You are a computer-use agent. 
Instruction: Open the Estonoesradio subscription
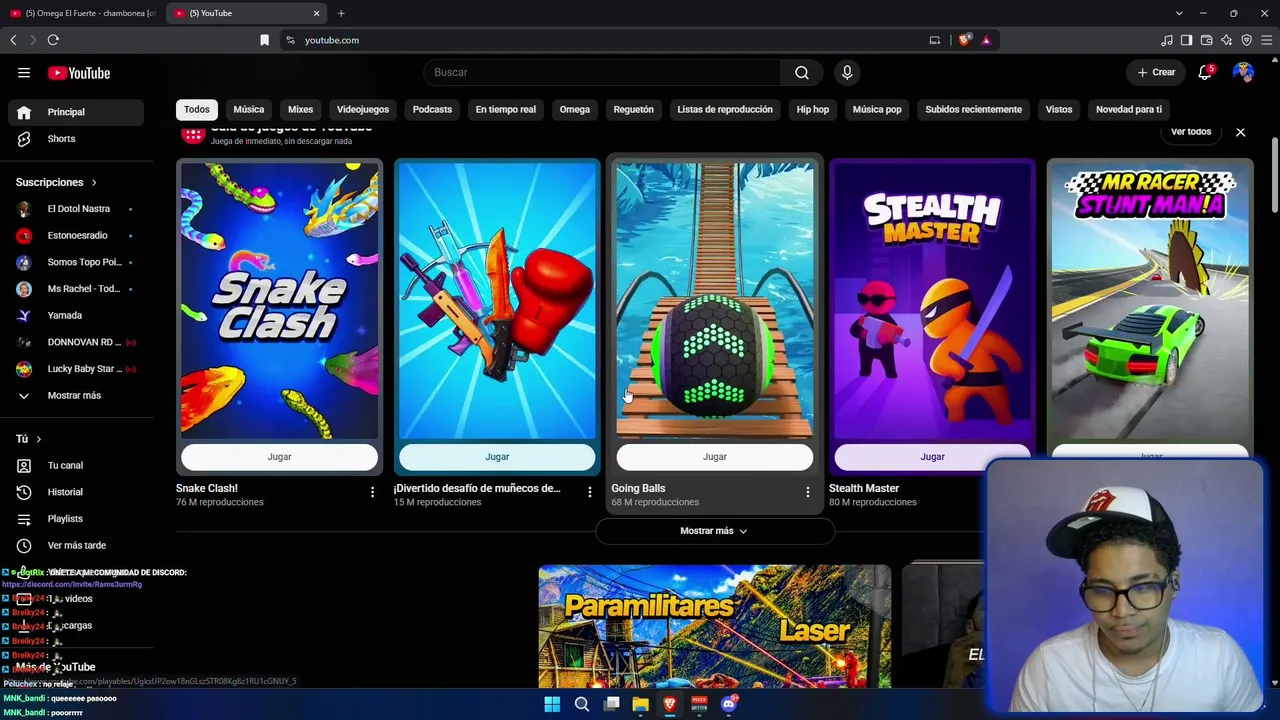point(76,236)
